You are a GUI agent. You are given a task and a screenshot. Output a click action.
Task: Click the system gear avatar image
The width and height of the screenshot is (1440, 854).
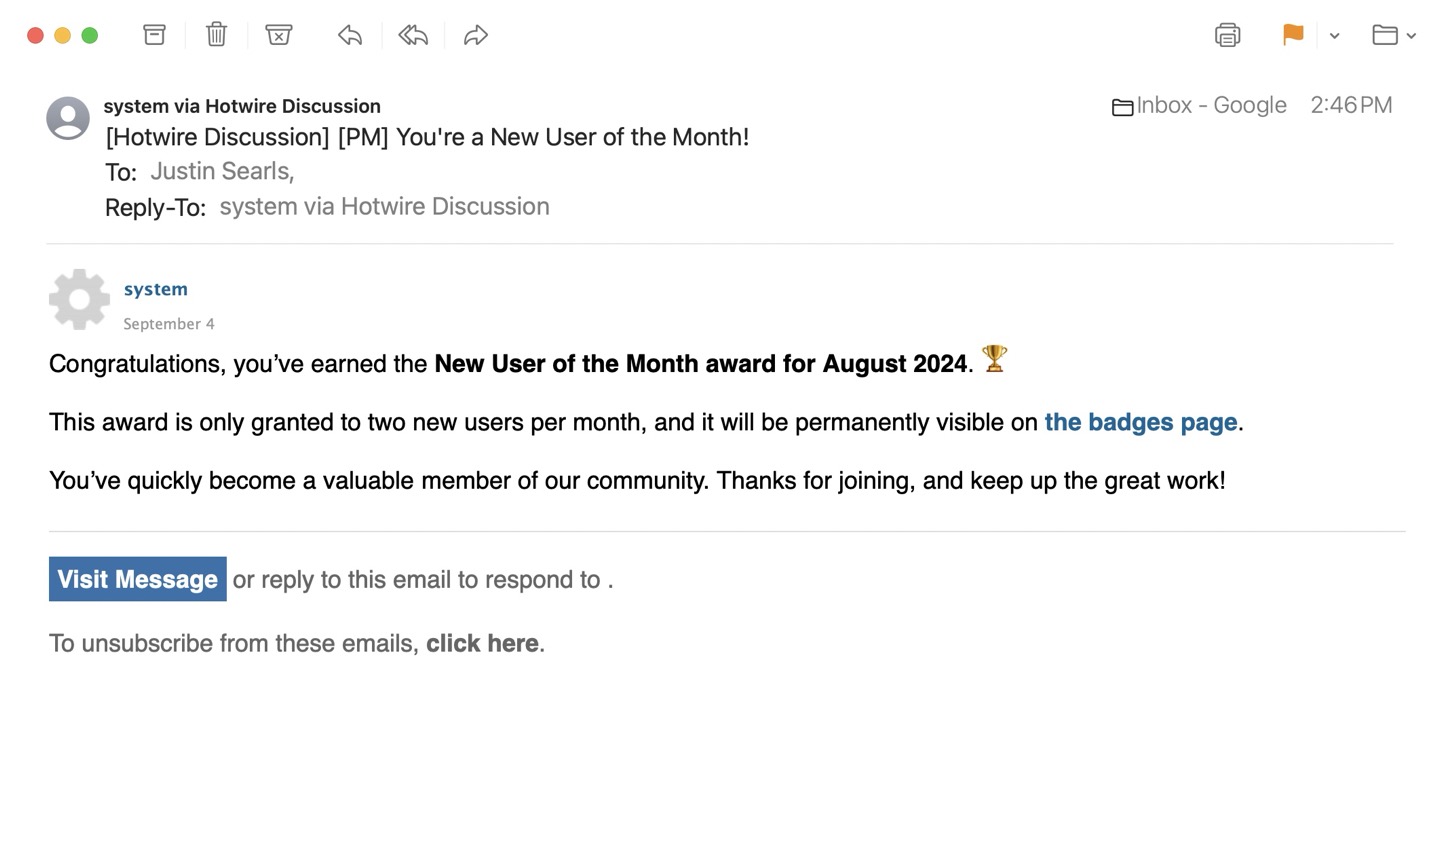(x=79, y=299)
